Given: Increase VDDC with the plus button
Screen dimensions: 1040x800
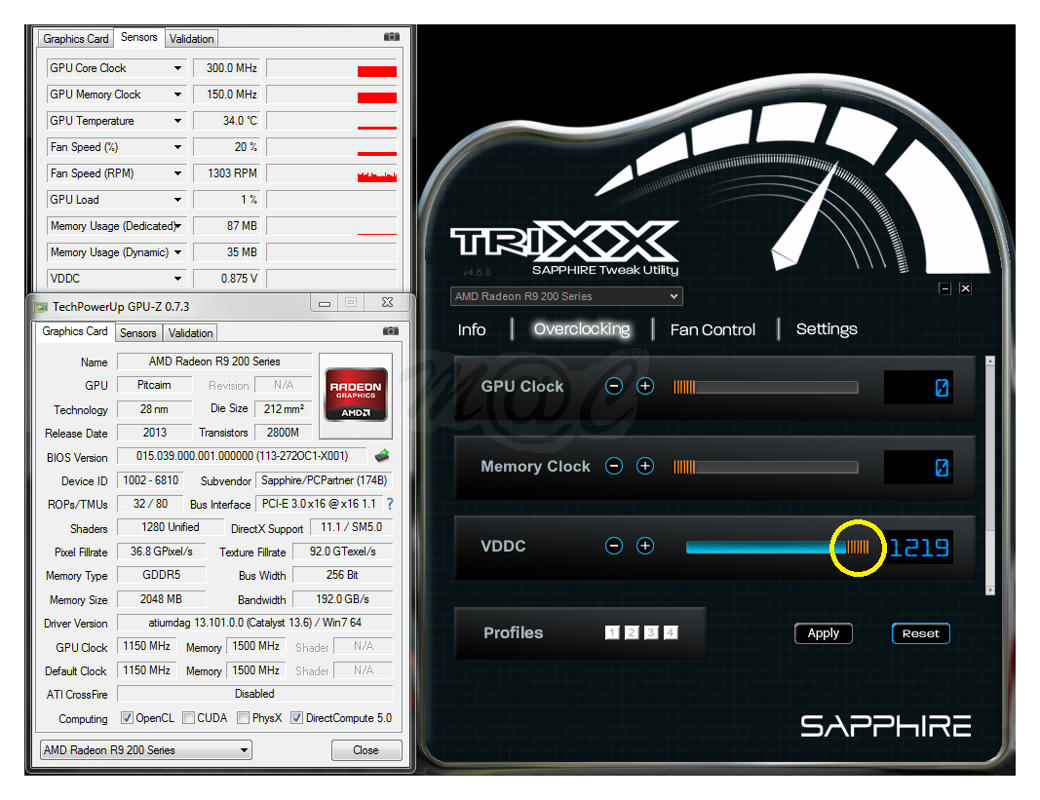Looking at the screenshot, I should pyautogui.click(x=645, y=546).
